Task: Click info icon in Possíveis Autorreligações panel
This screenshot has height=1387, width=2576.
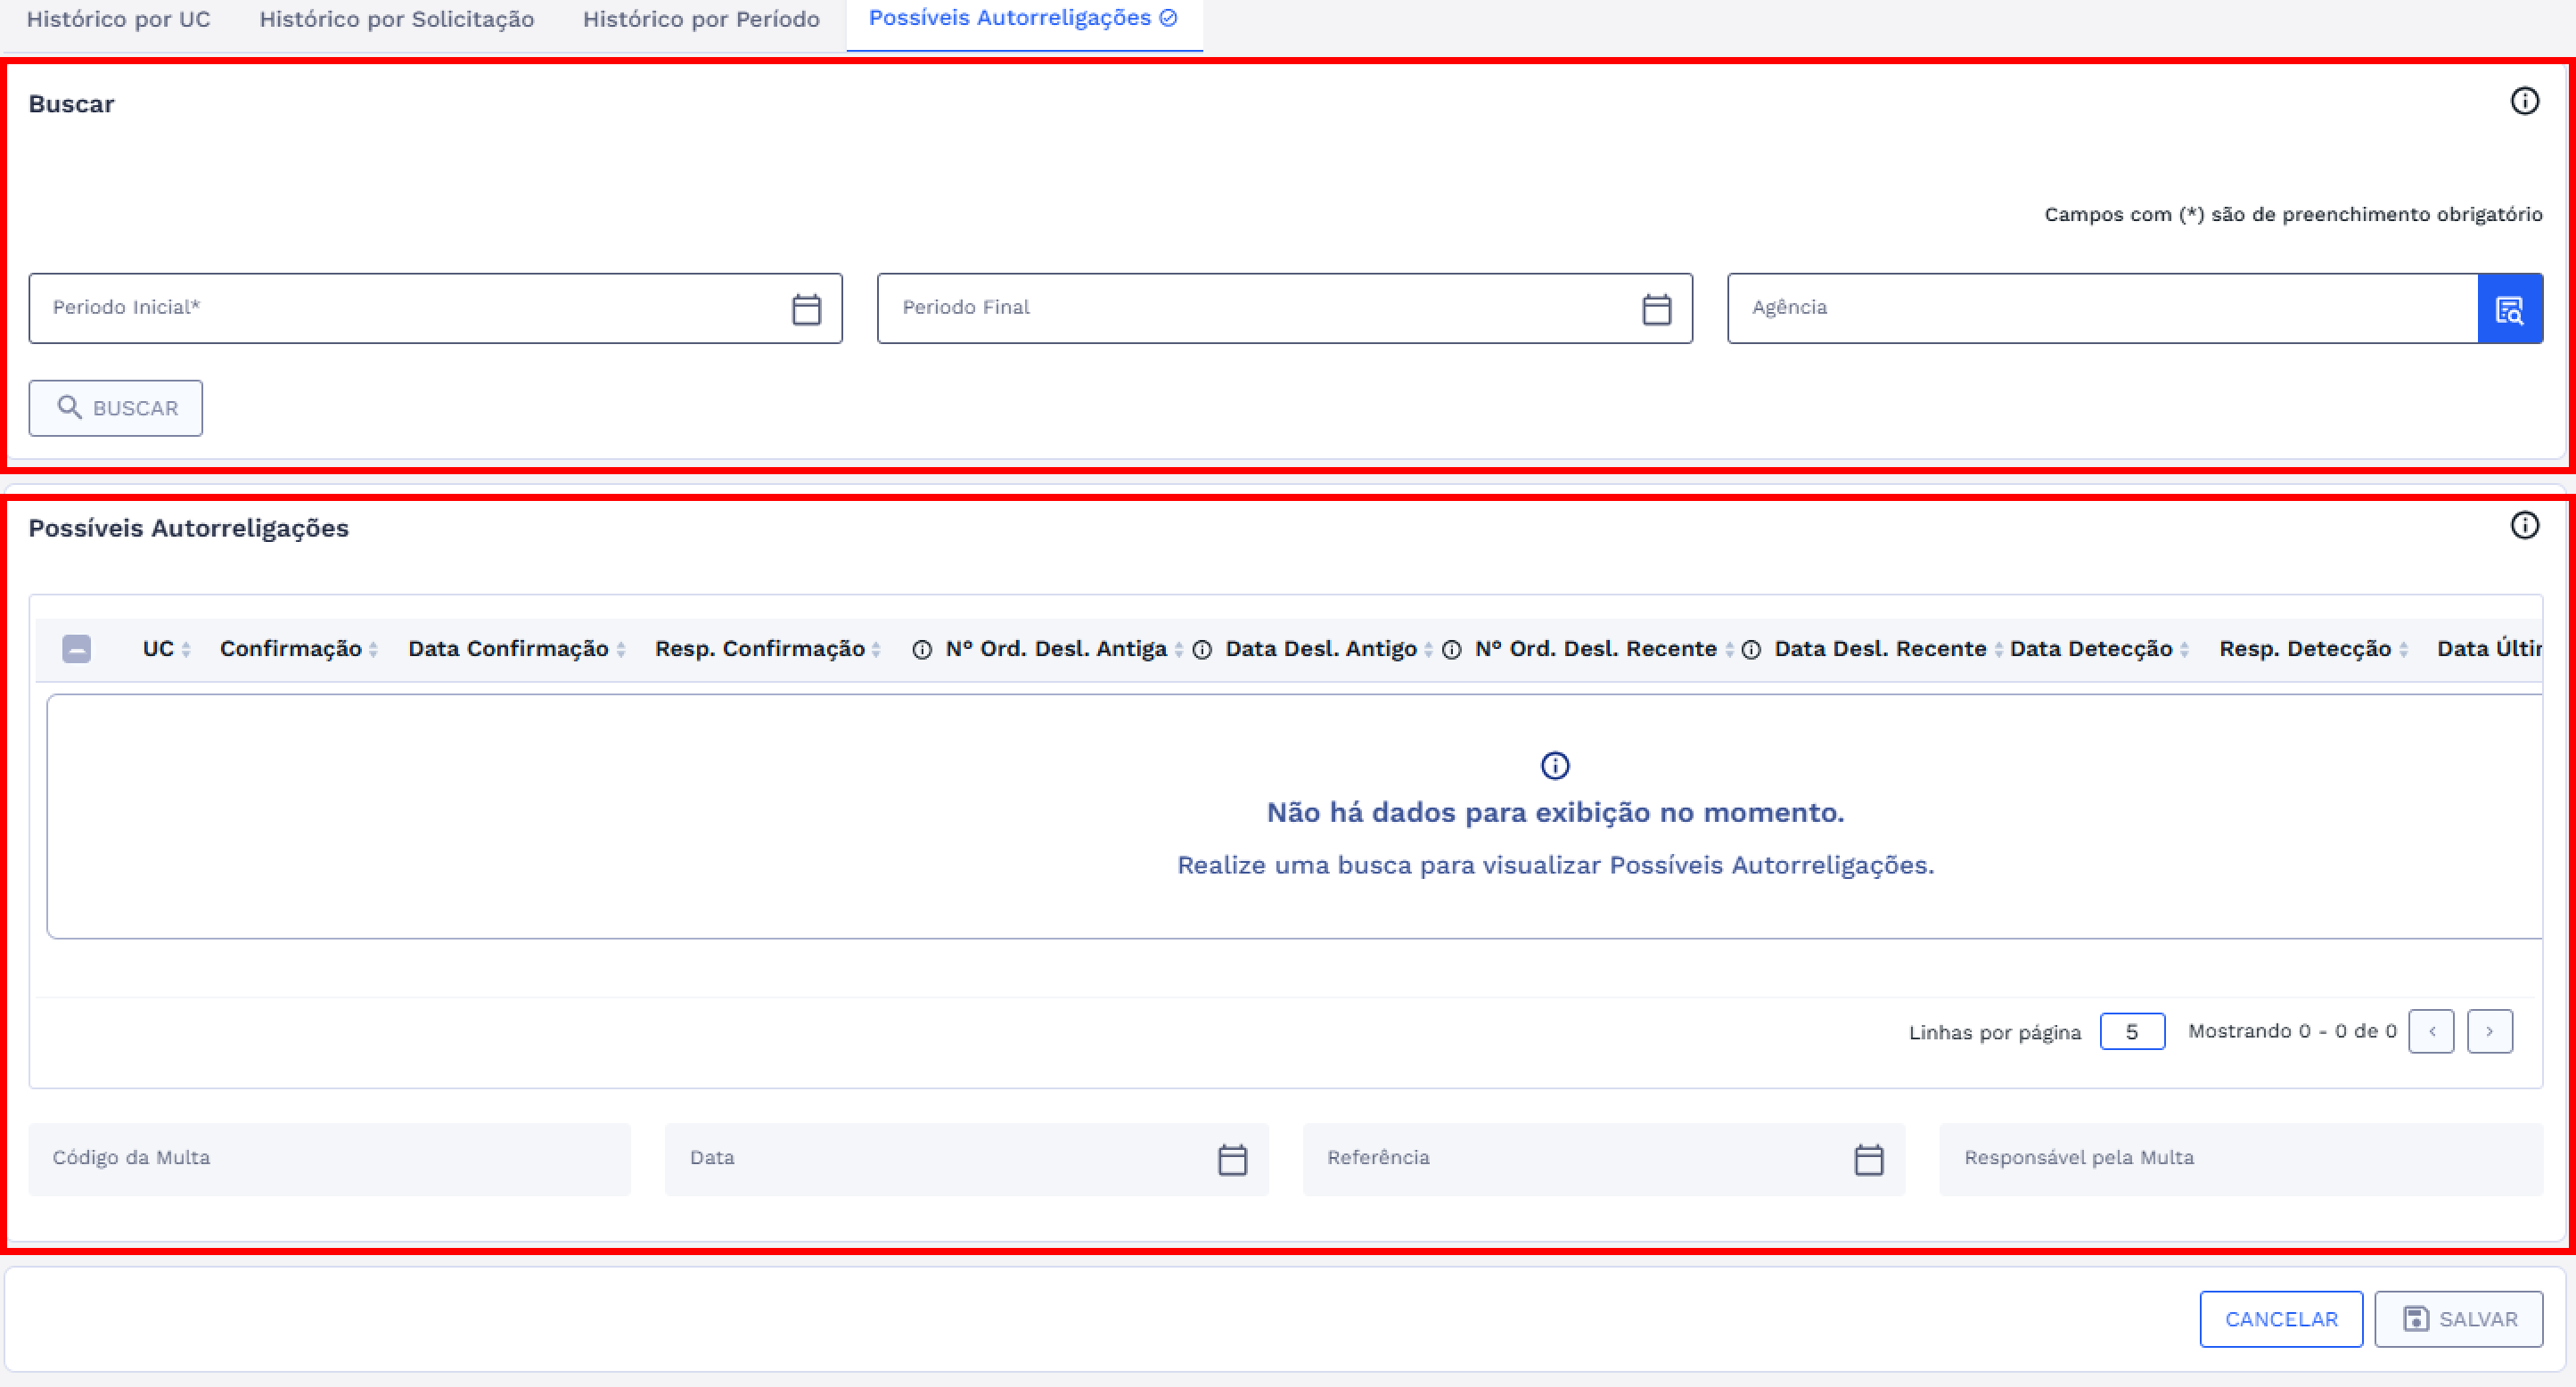Action: [2524, 526]
